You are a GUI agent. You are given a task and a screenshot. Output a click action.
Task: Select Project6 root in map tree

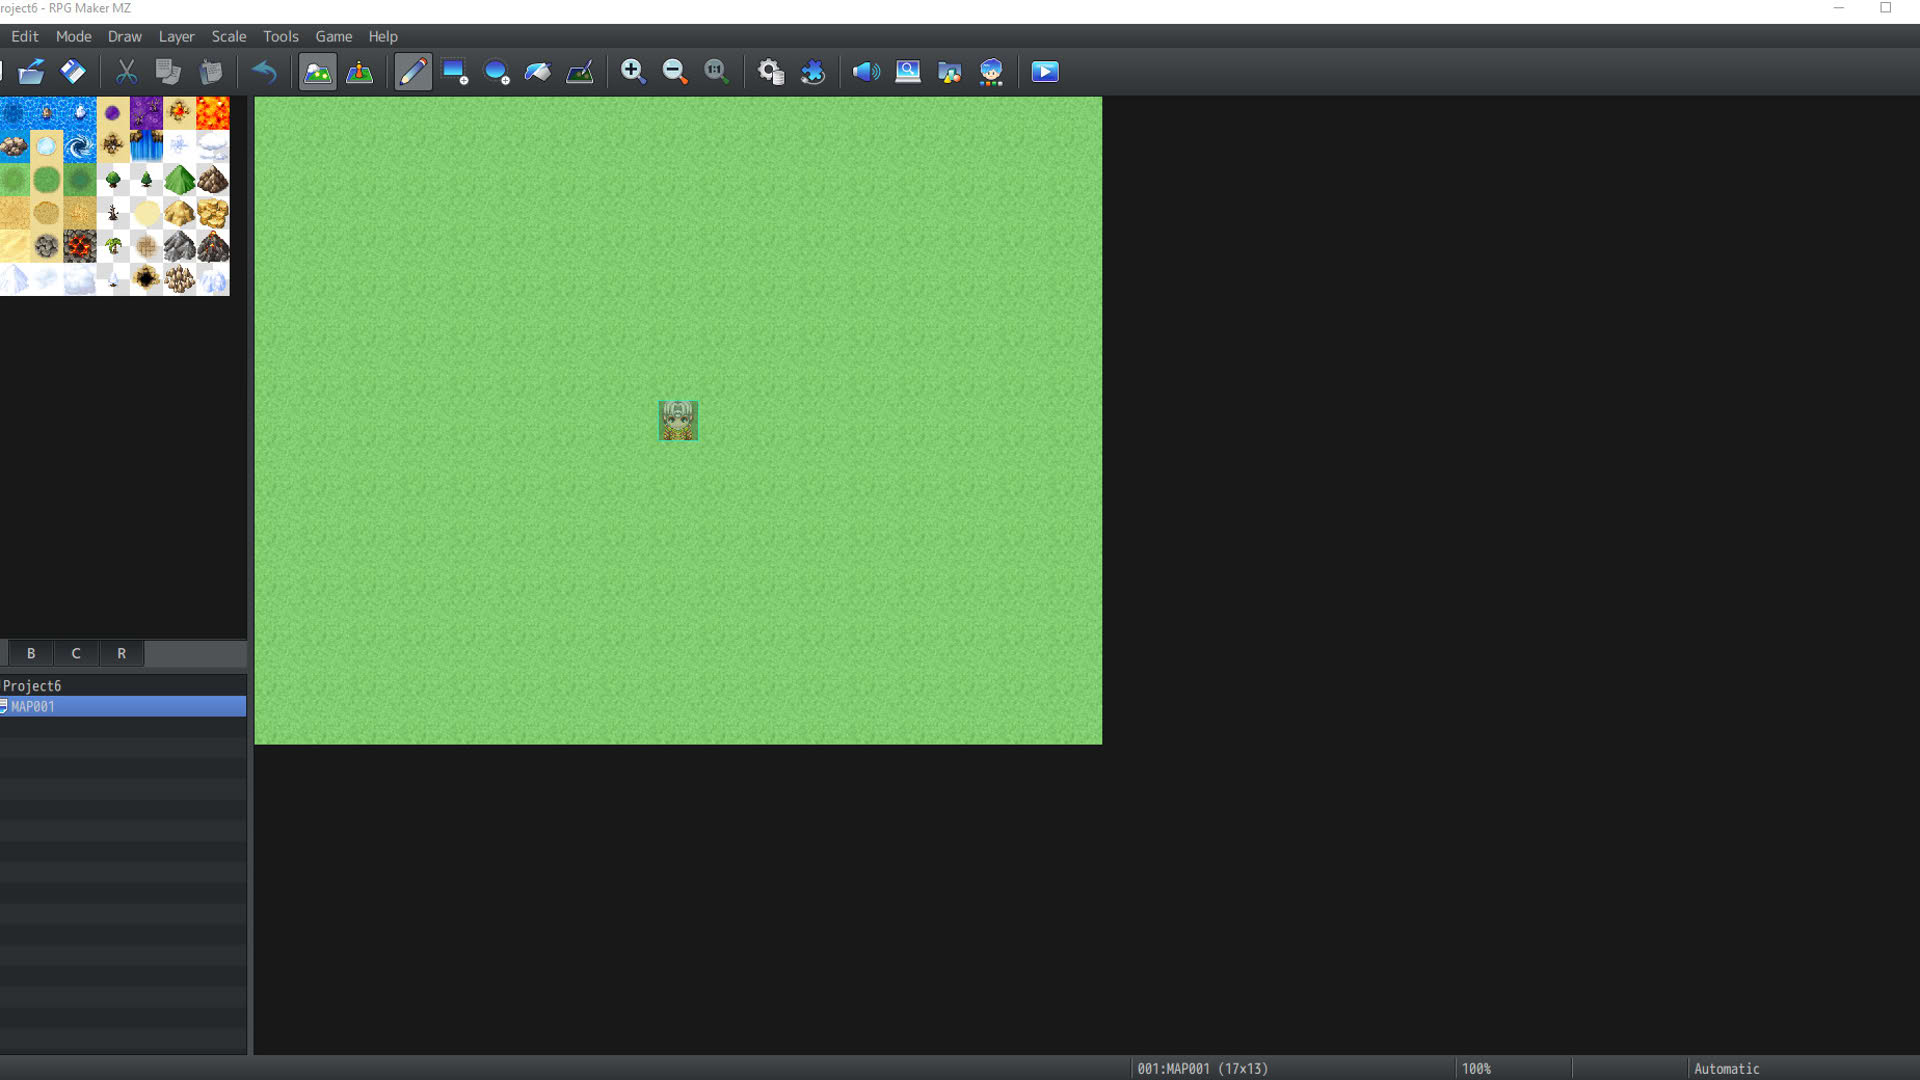click(x=123, y=686)
